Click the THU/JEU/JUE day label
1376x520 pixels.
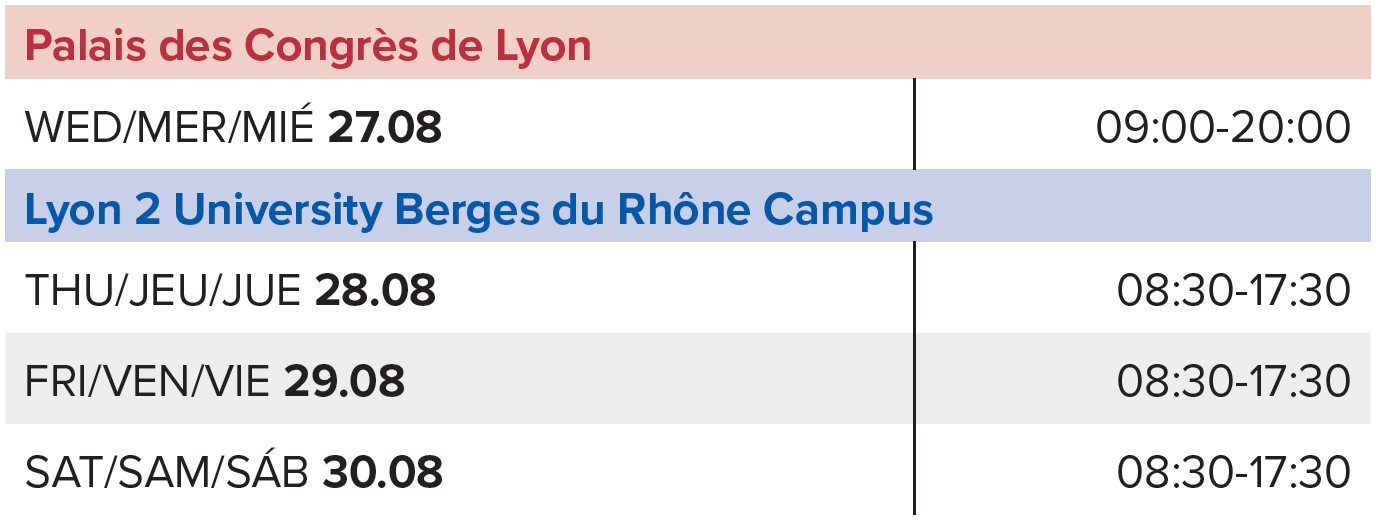point(163,291)
